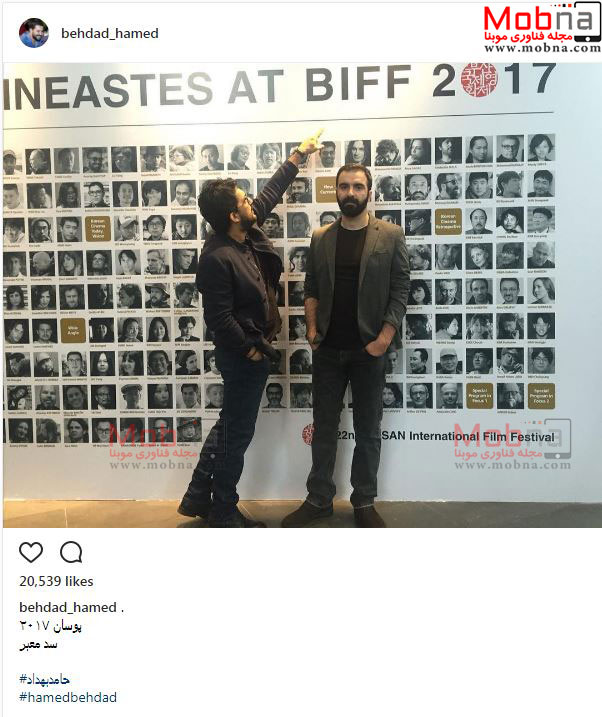602x717 pixels.
Task: Open the #hamedbehdad hashtag link
Action: tap(68, 697)
